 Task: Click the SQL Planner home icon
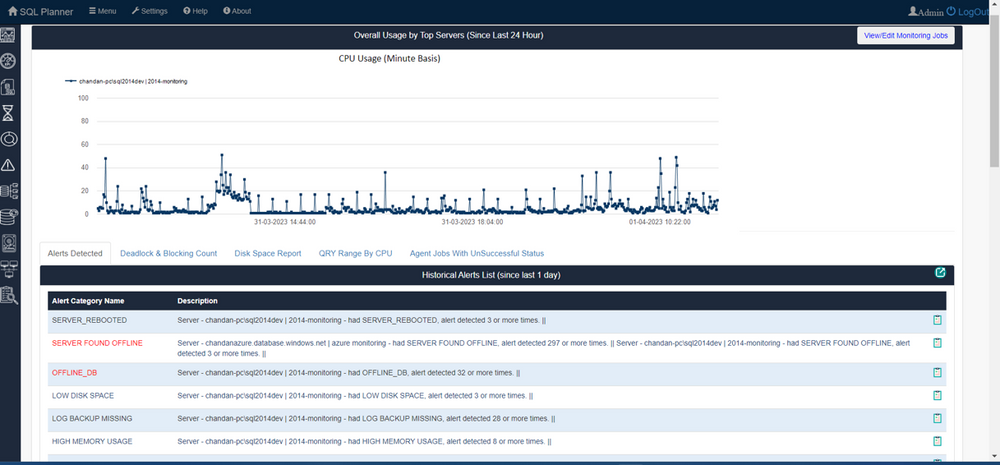pos(13,11)
